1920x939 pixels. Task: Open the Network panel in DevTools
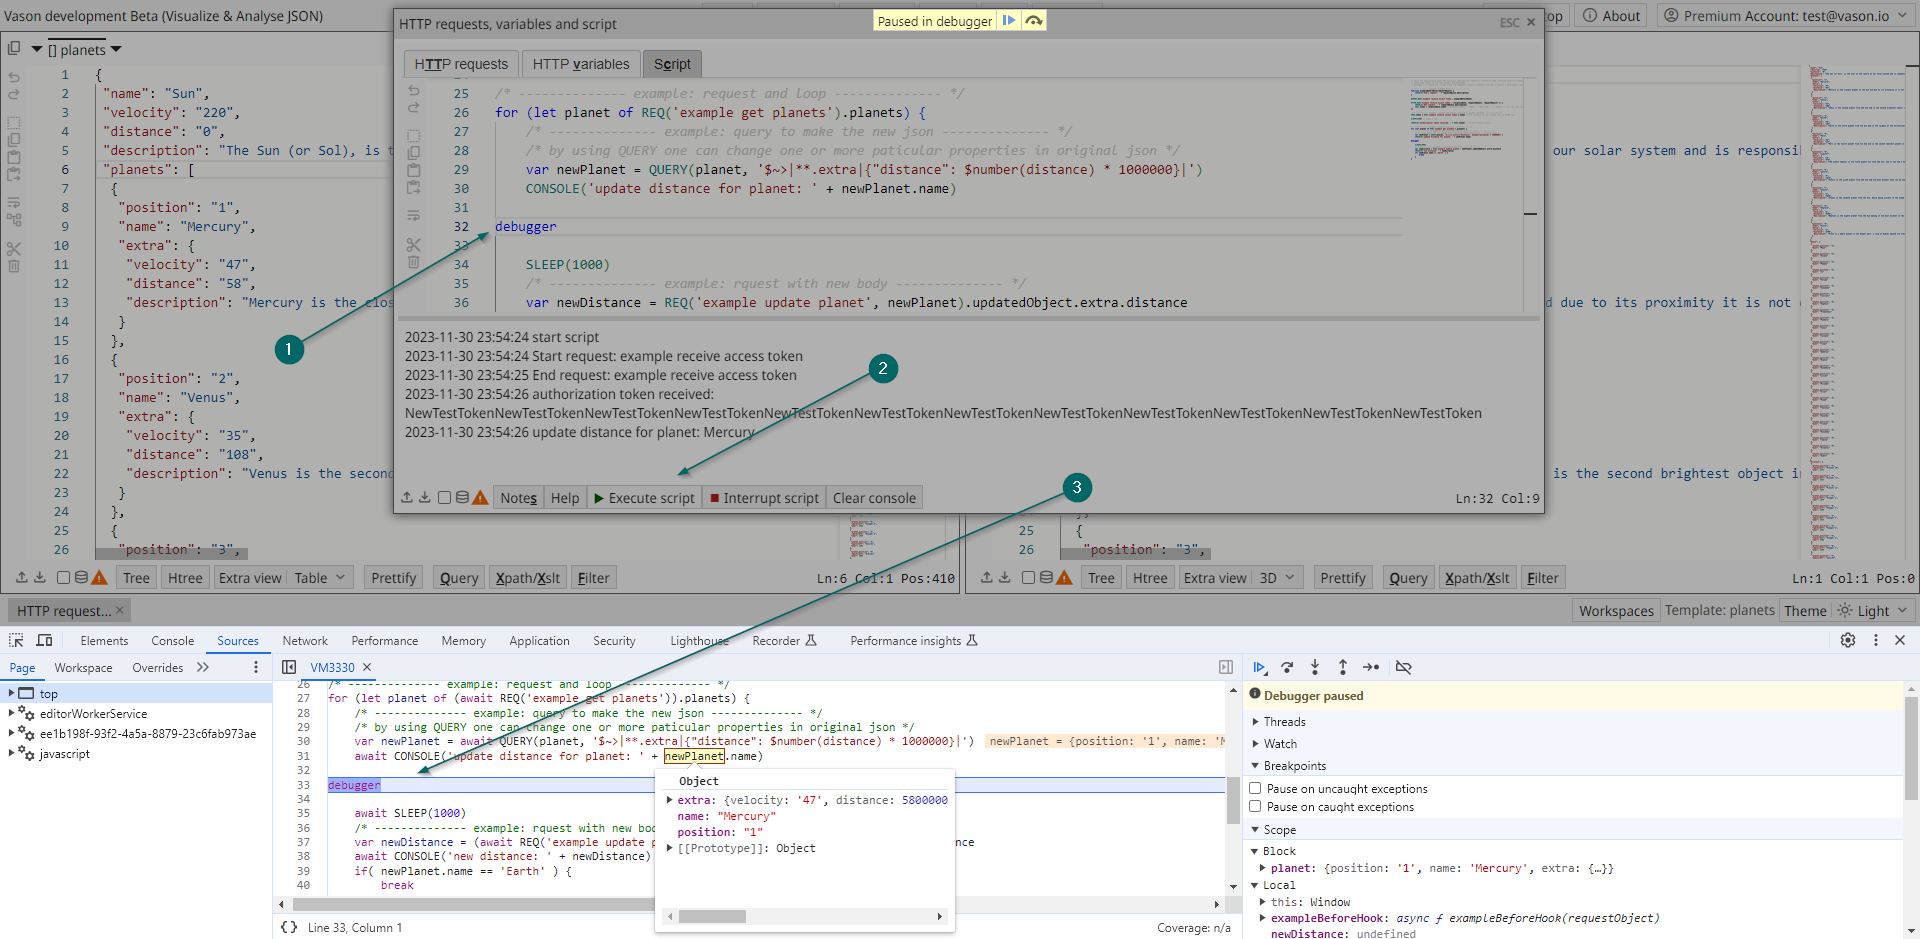pyautogui.click(x=304, y=640)
